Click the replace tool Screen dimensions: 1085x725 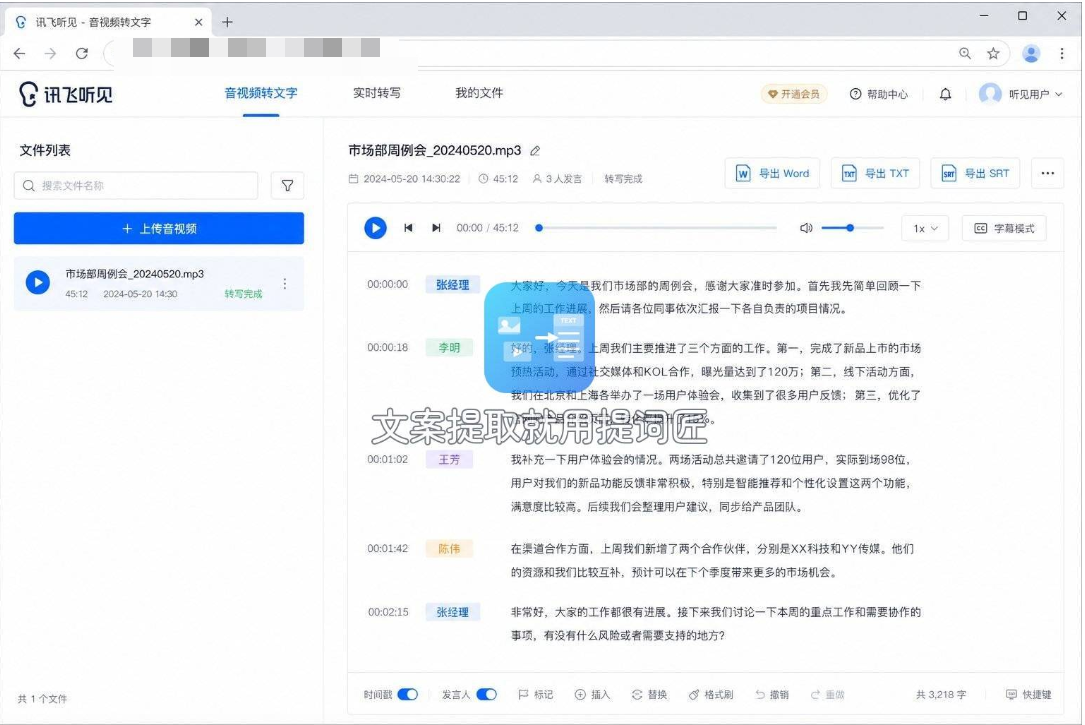pos(649,695)
